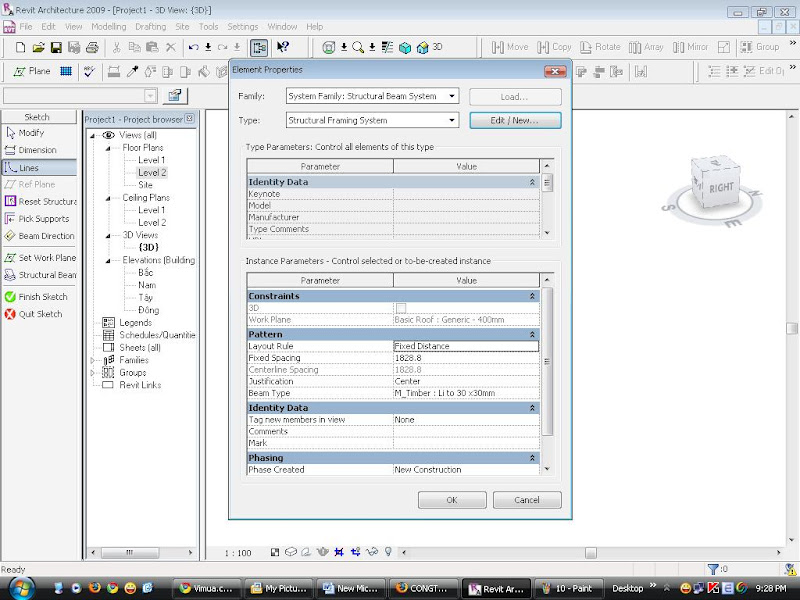Open the type selector dropdown on options bar
Image resolution: width=800 pixels, height=600 pixels.
[151, 95]
